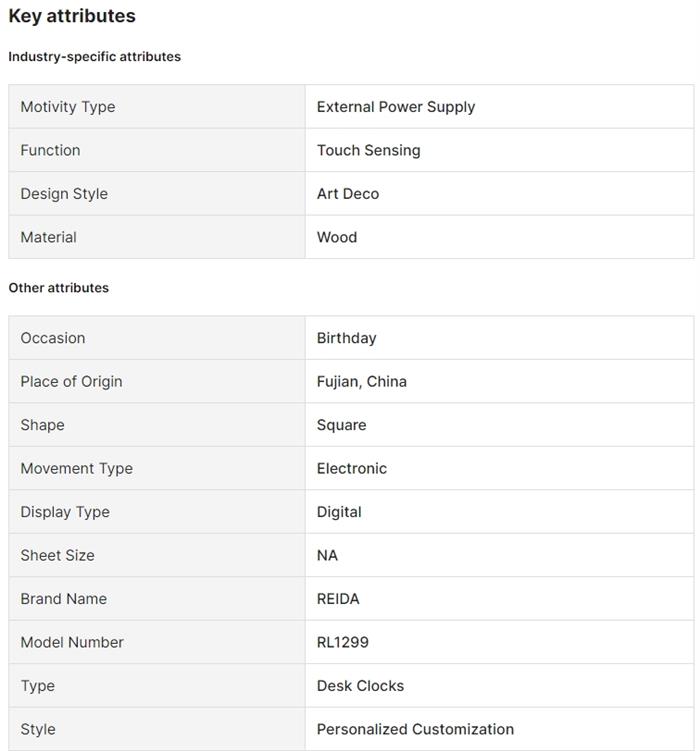Click Fujian, China origin value
The width and height of the screenshot is (700, 751).
click(361, 381)
